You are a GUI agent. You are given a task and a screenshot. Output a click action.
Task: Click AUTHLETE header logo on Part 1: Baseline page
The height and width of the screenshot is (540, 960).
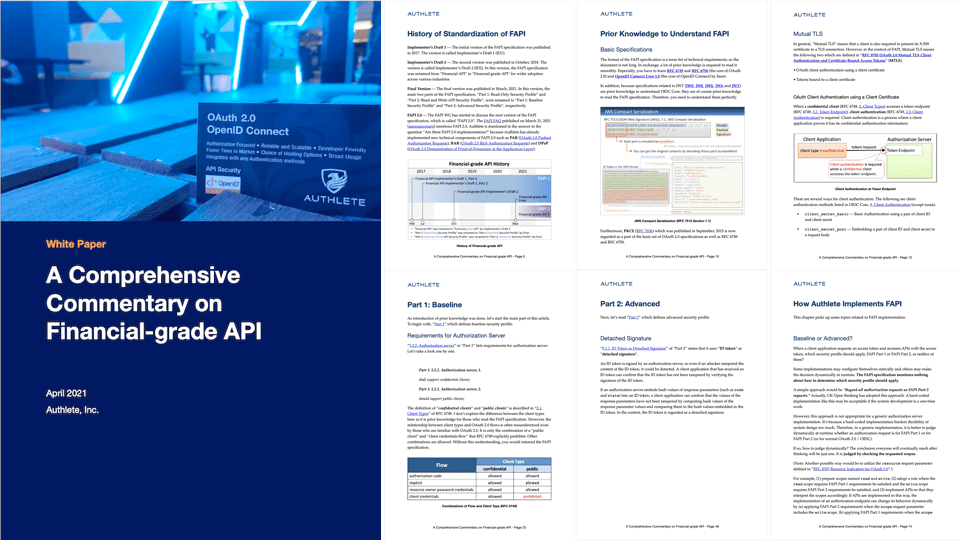[424, 285]
